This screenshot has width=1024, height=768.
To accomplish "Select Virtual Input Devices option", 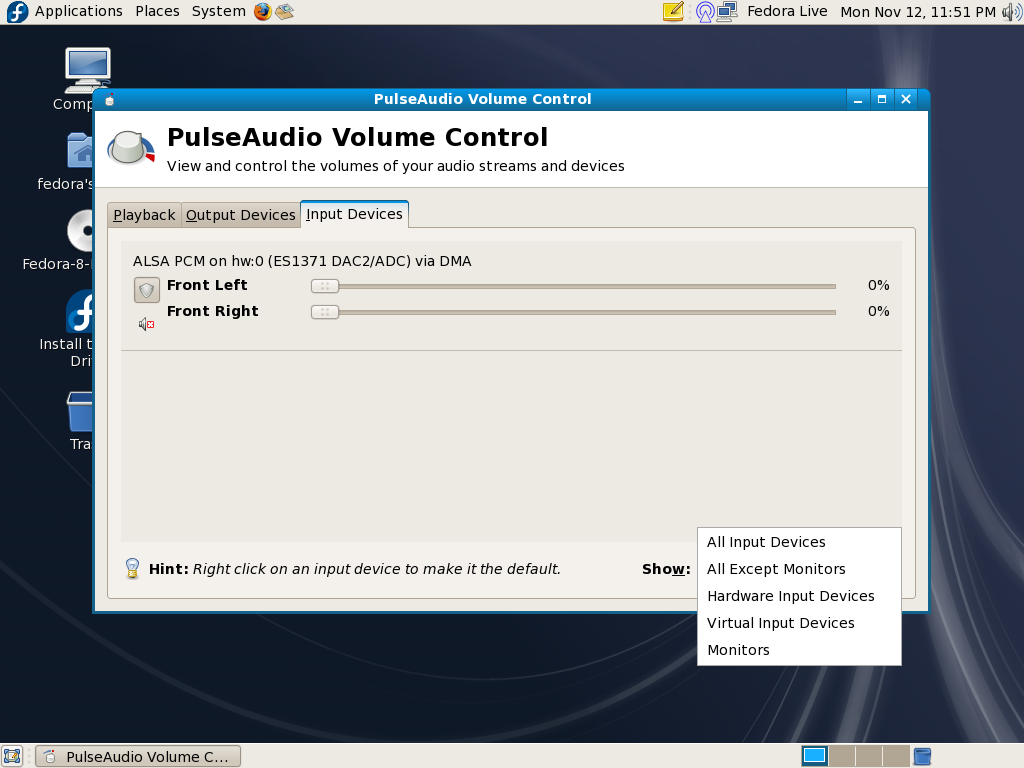I will click(x=799, y=623).
